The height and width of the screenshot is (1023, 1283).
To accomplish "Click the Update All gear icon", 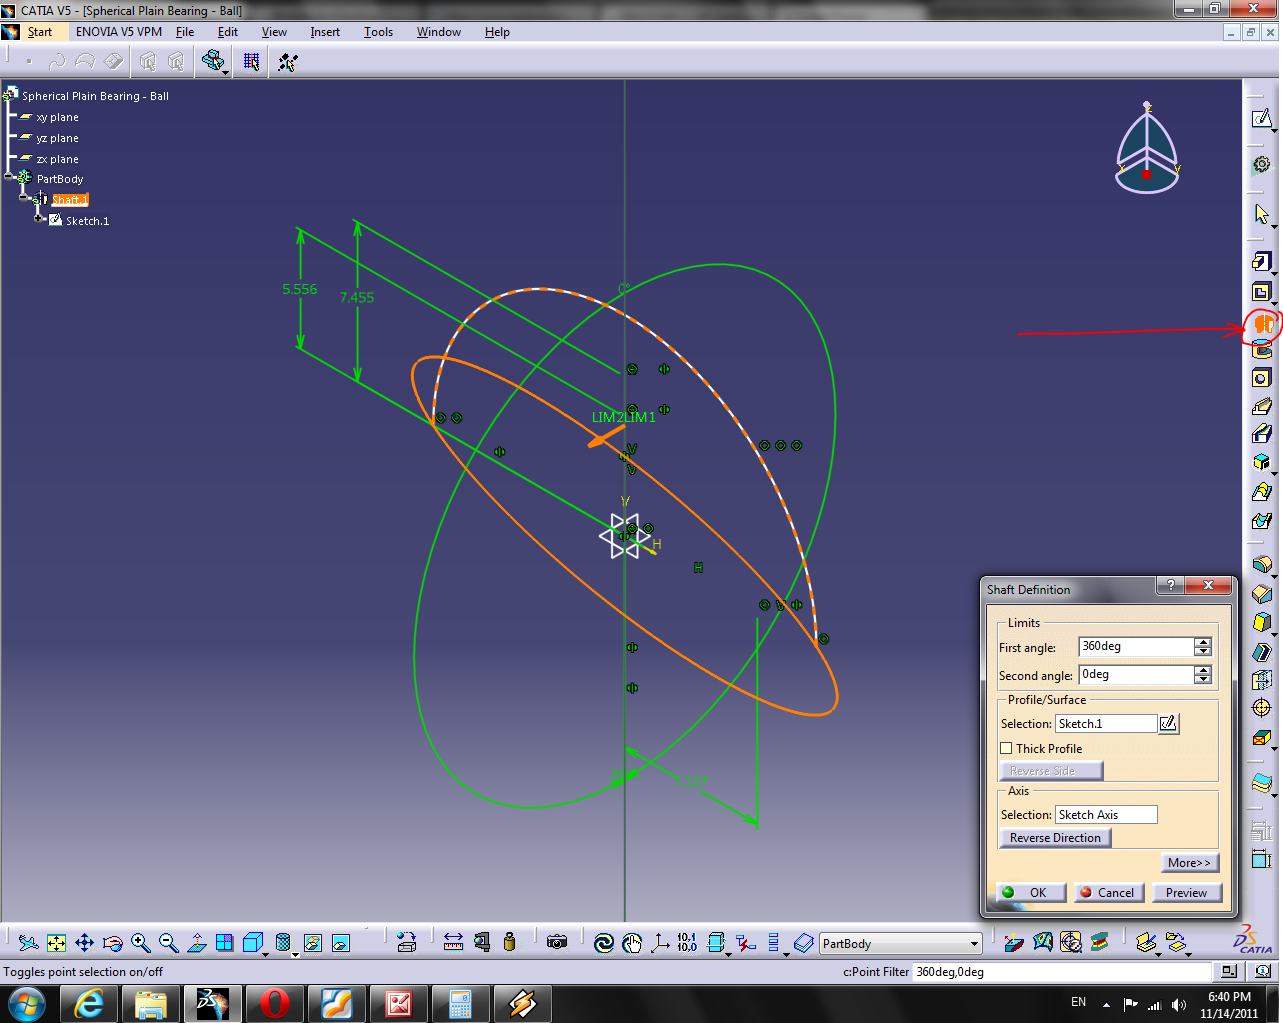I will click(1262, 164).
